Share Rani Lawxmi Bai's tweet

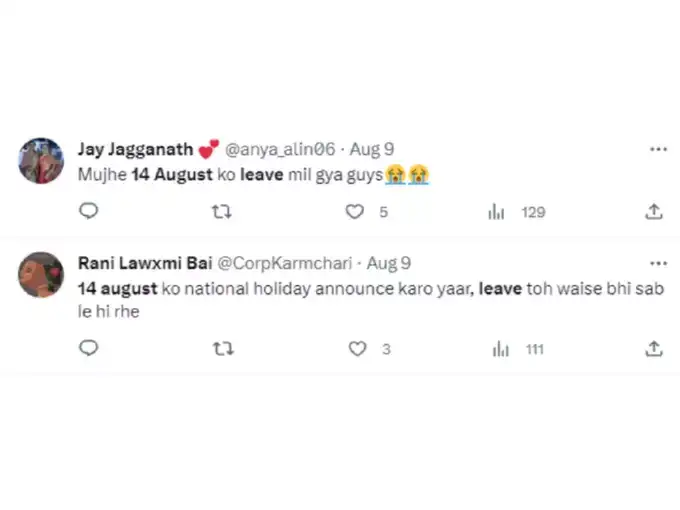click(x=654, y=348)
